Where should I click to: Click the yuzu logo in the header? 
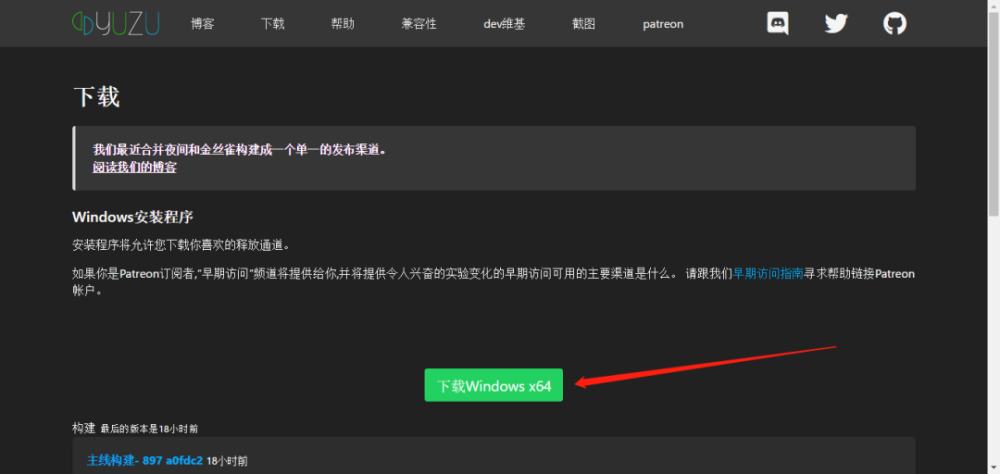pos(115,24)
